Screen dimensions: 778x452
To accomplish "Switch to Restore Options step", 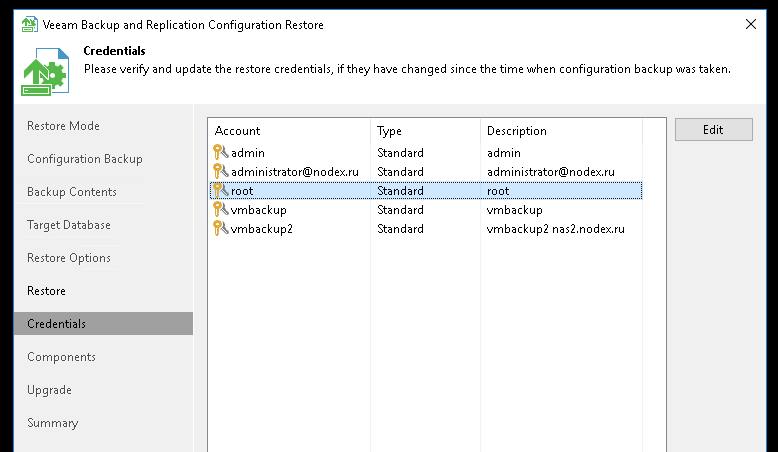I will [69, 258].
